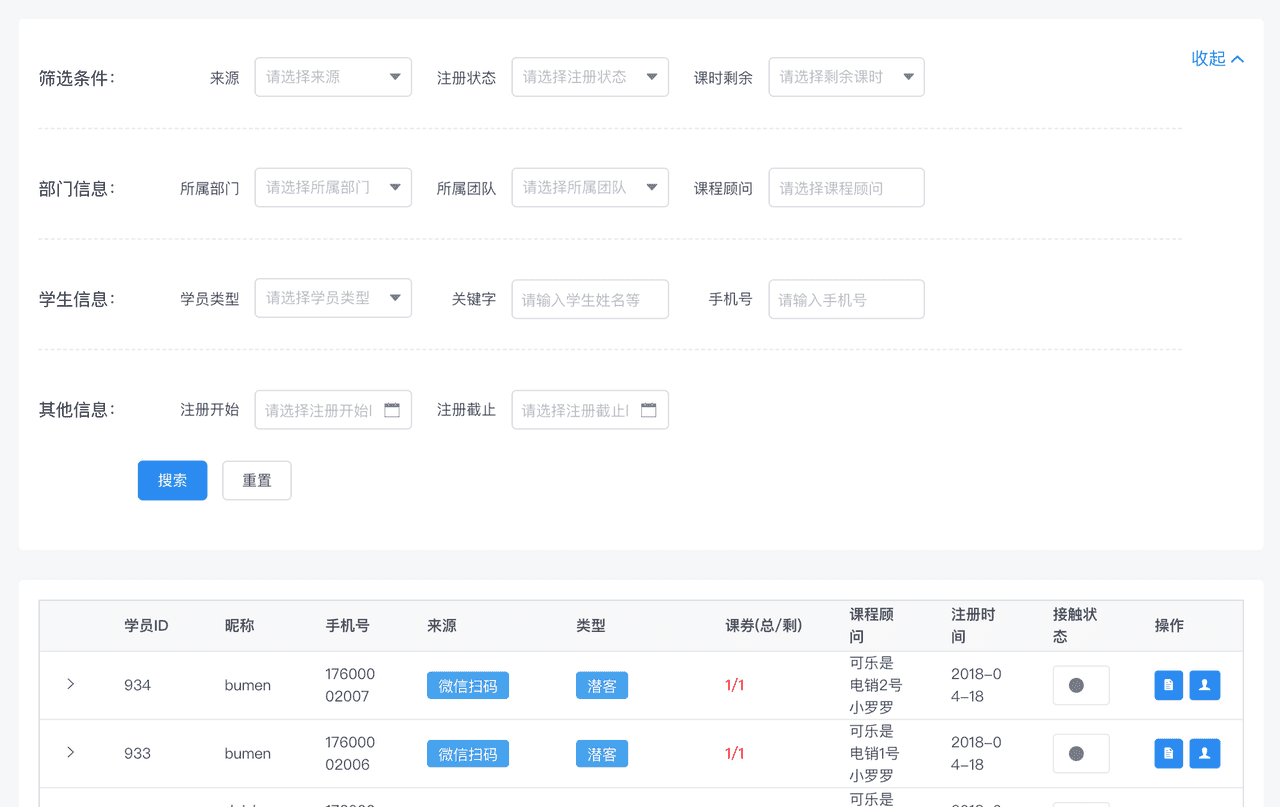
Task: Open user profile icon for student 933
Action: pos(1205,753)
